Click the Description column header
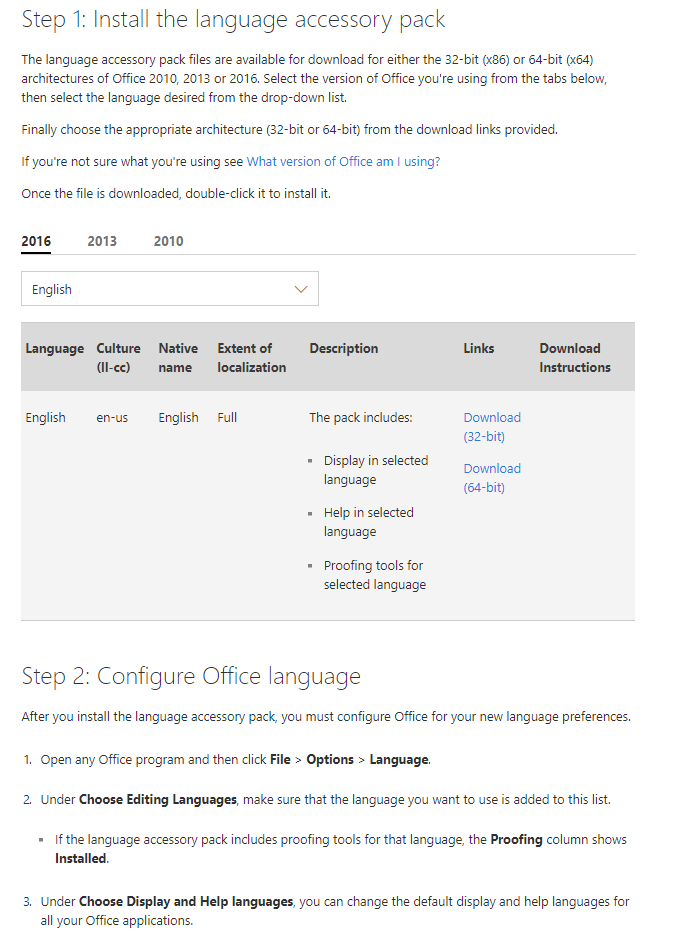The image size is (678, 941). pos(343,348)
